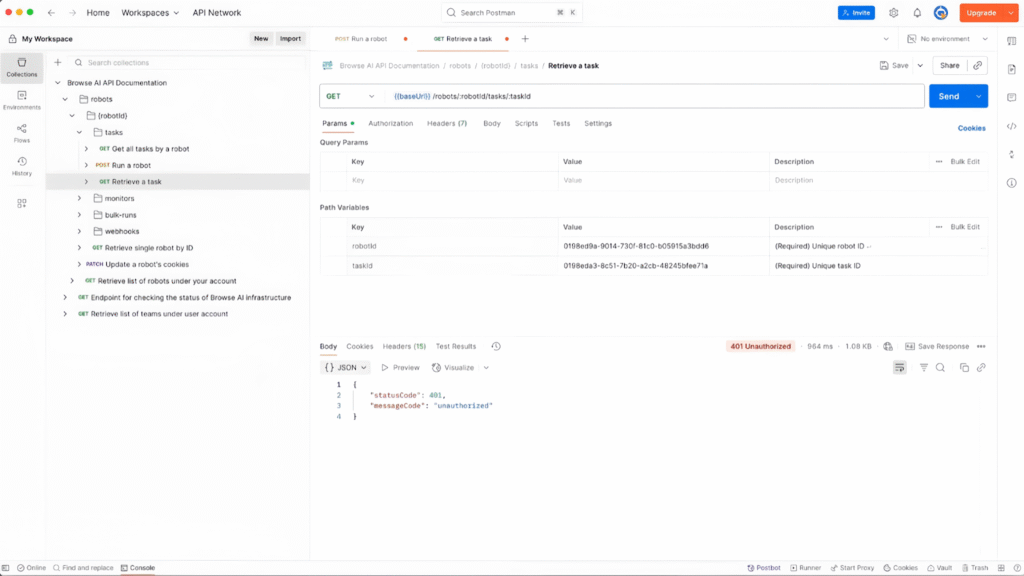Image resolution: width=1024 pixels, height=576 pixels.
Task: Switch to the Authorization tab
Action: [x=390, y=123]
